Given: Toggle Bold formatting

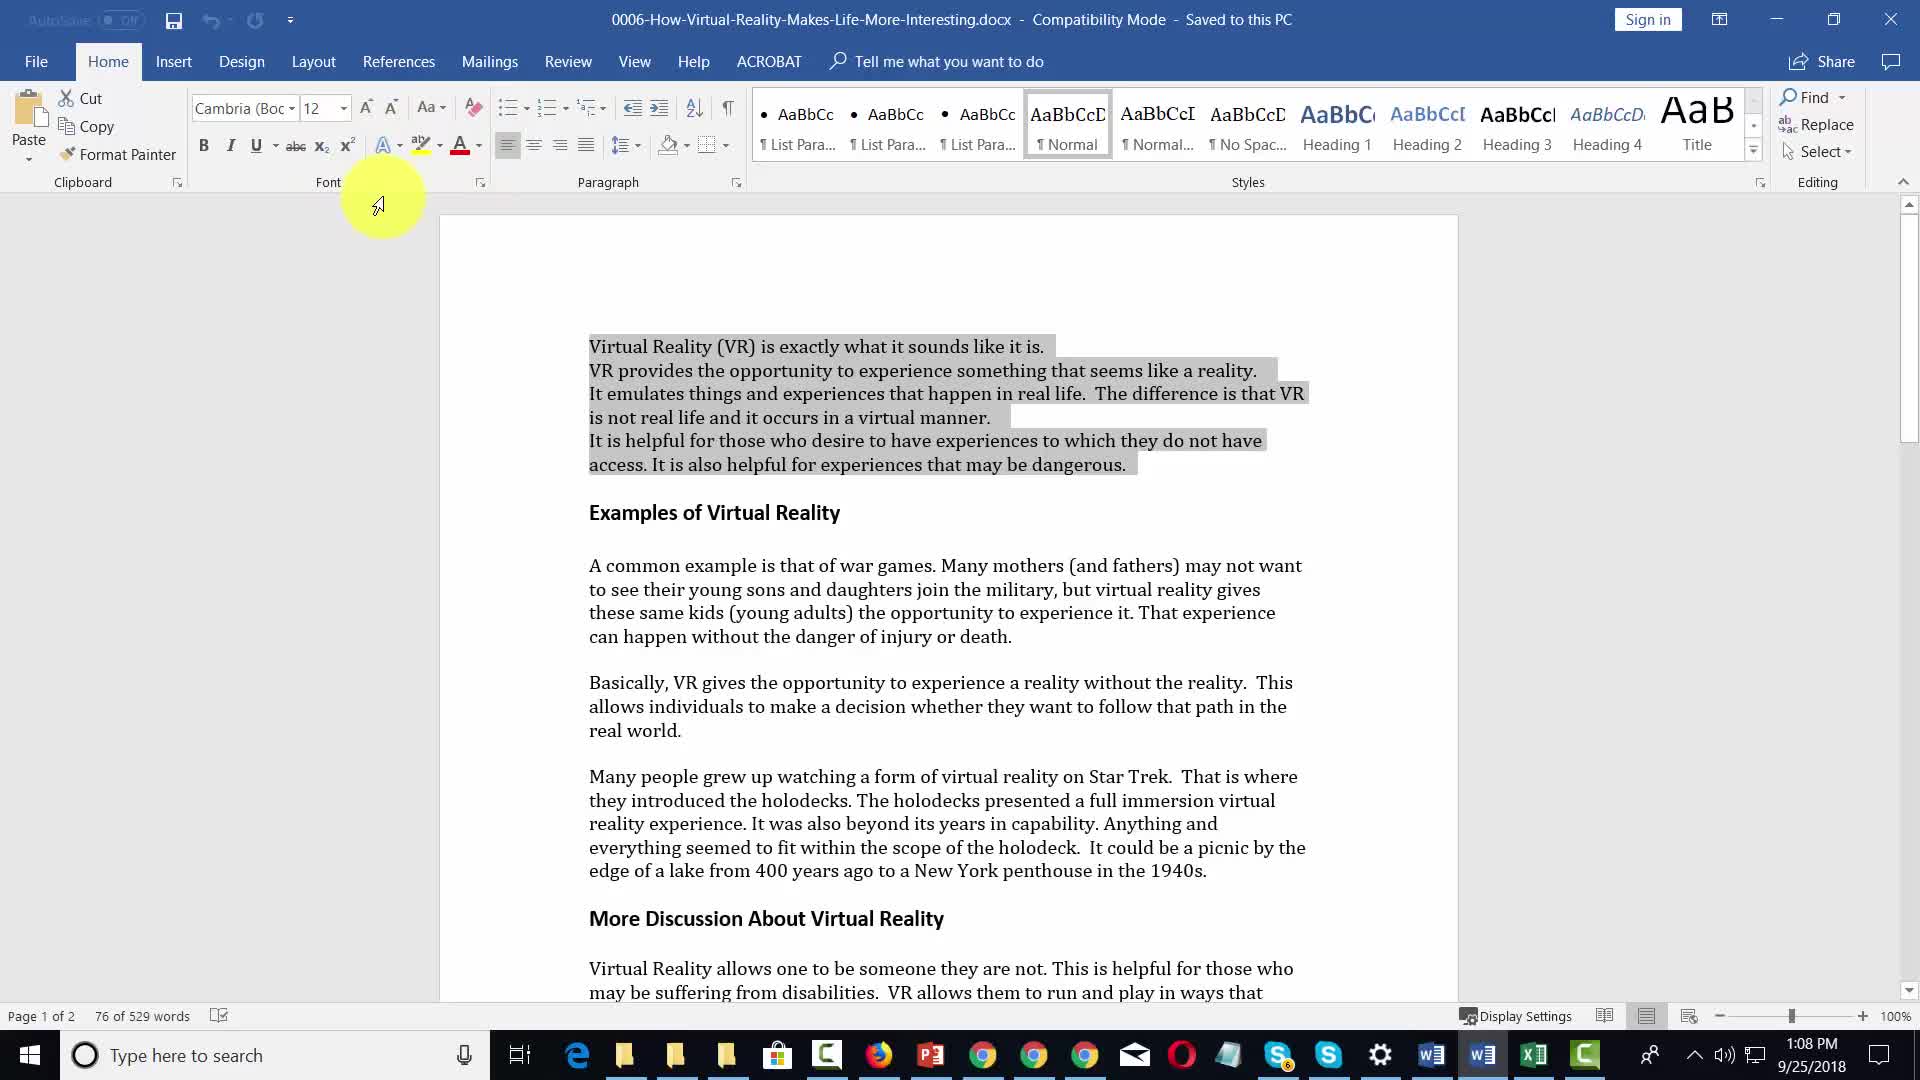Looking at the screenshot, I should click(x=204, y=146).
